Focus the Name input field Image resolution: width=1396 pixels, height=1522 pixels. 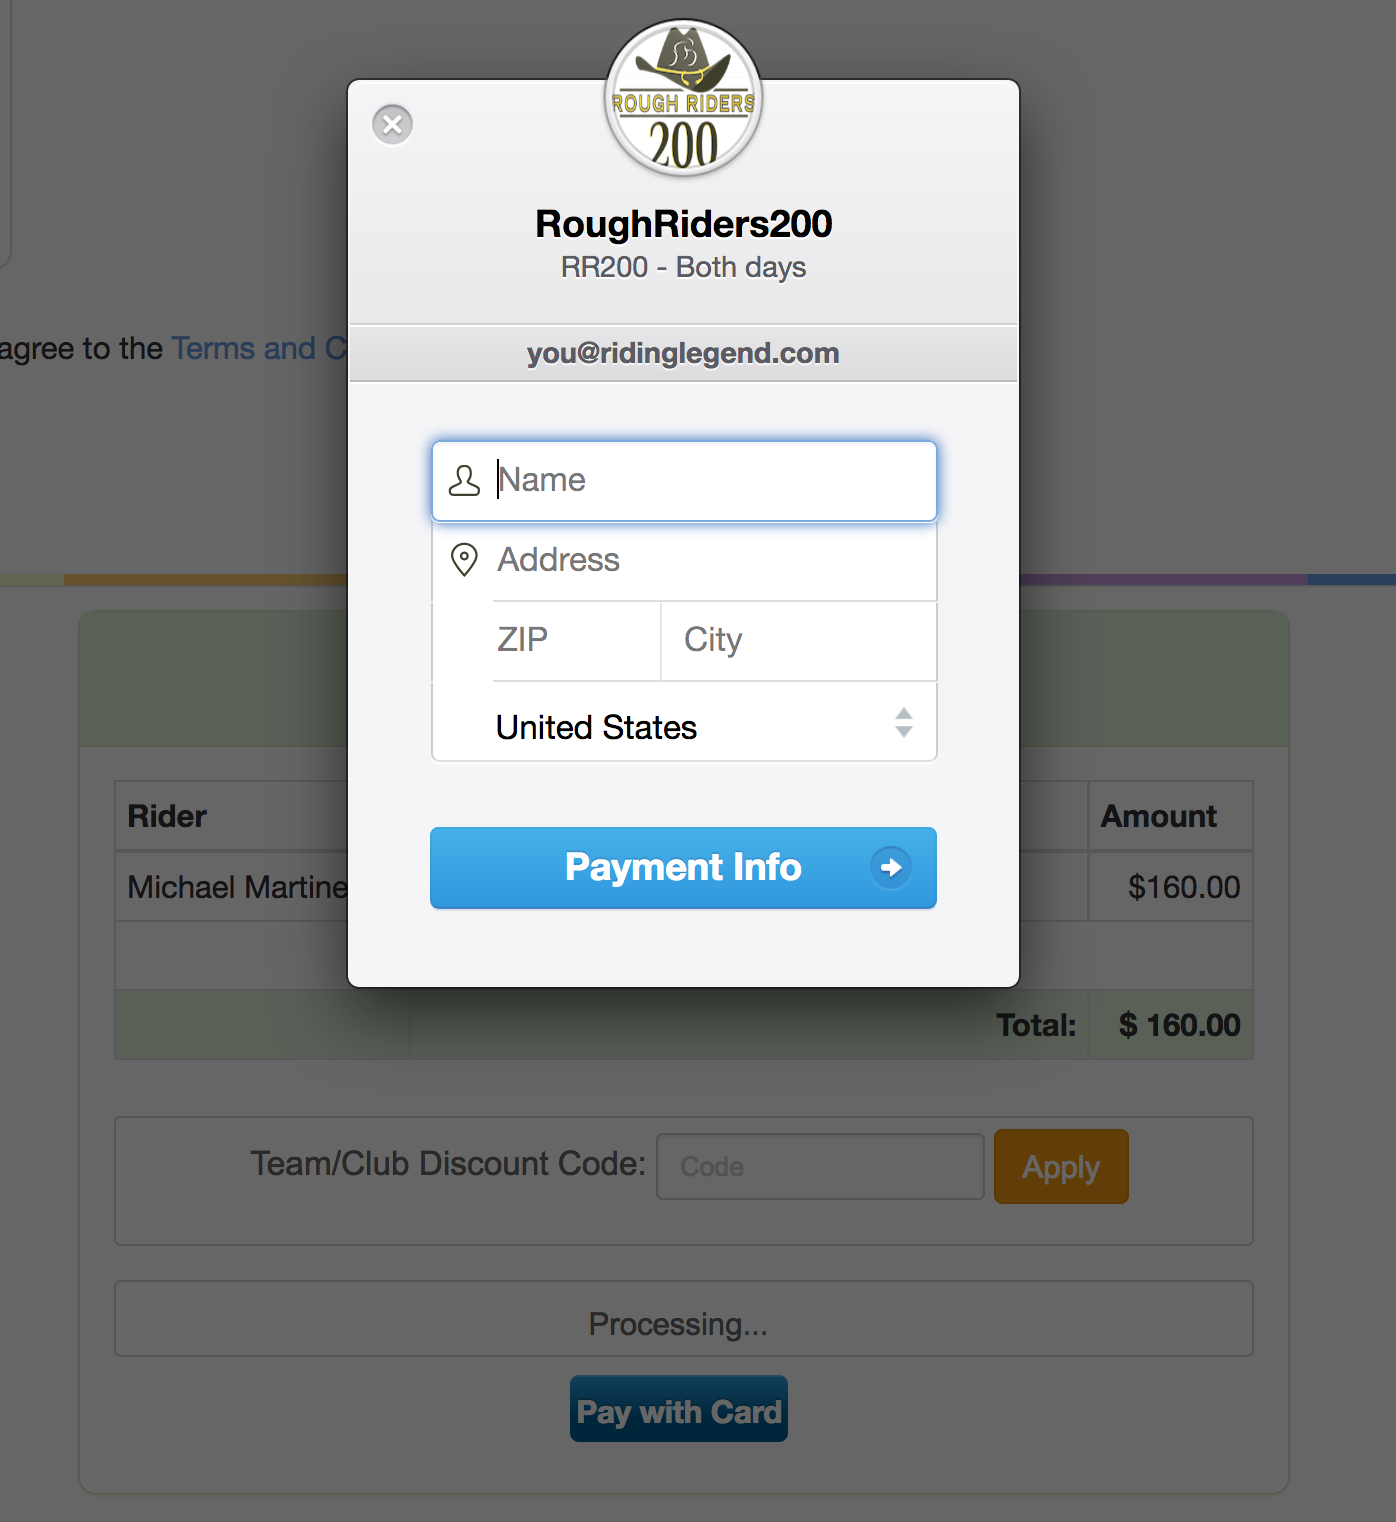[710, 481]
